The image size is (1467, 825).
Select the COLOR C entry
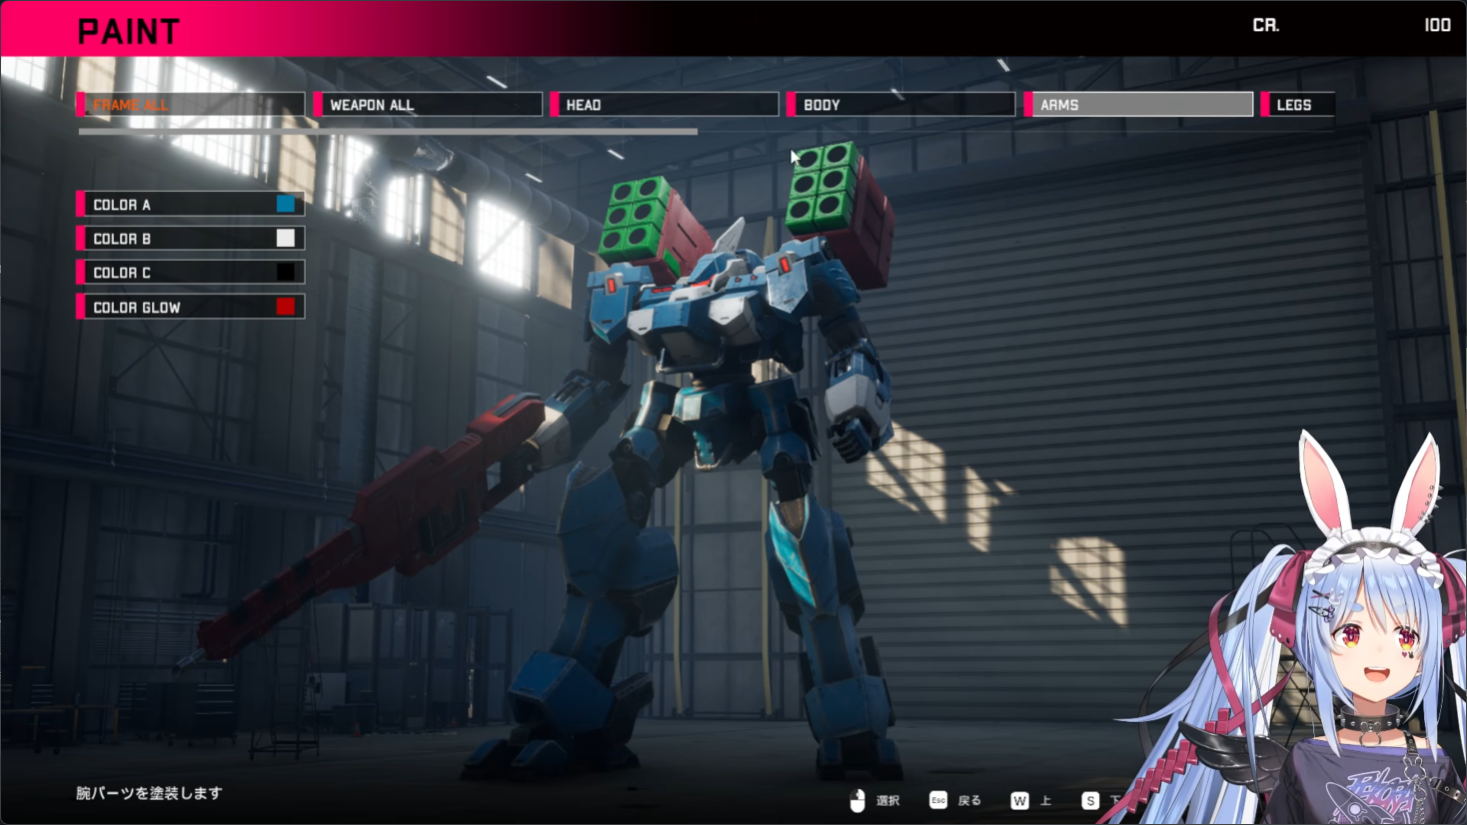click(191, 272)
